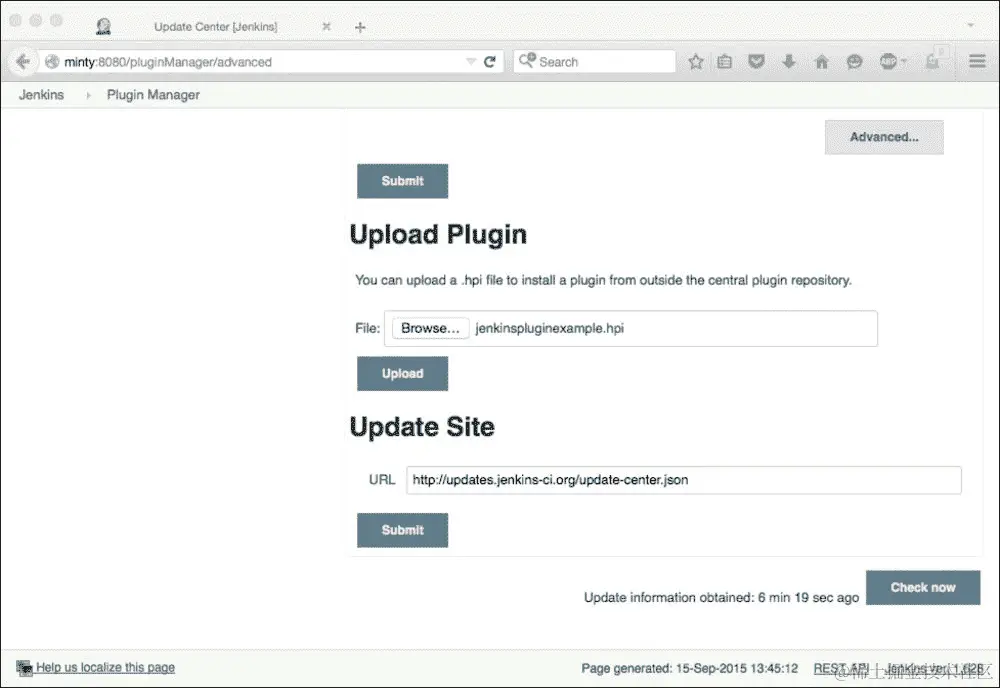Close the Update Center tab
Image resolution: width=1000 pixels, height=688 pixels.
[327, 27]
